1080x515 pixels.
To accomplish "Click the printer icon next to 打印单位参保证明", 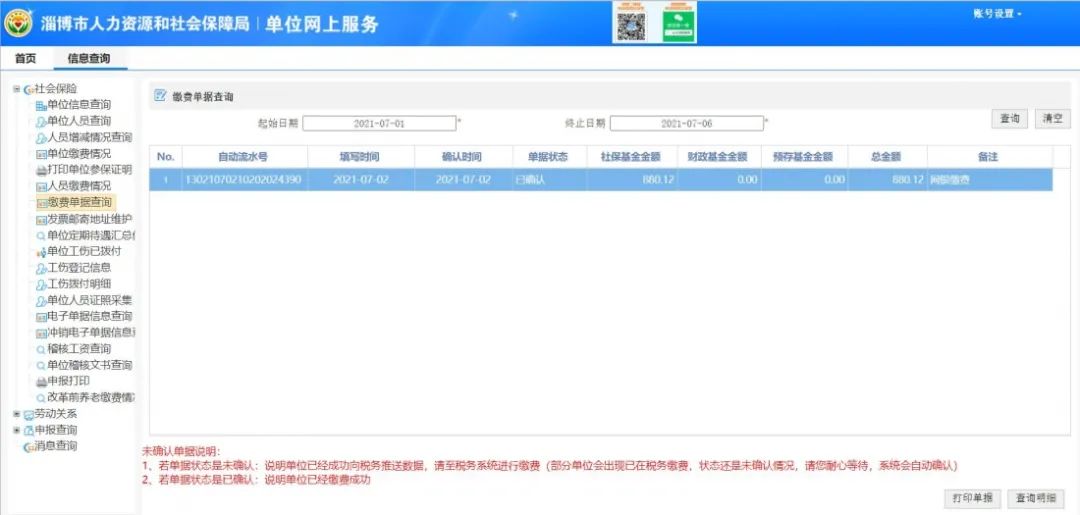I will pyautogui.click(x=41, y=170).
